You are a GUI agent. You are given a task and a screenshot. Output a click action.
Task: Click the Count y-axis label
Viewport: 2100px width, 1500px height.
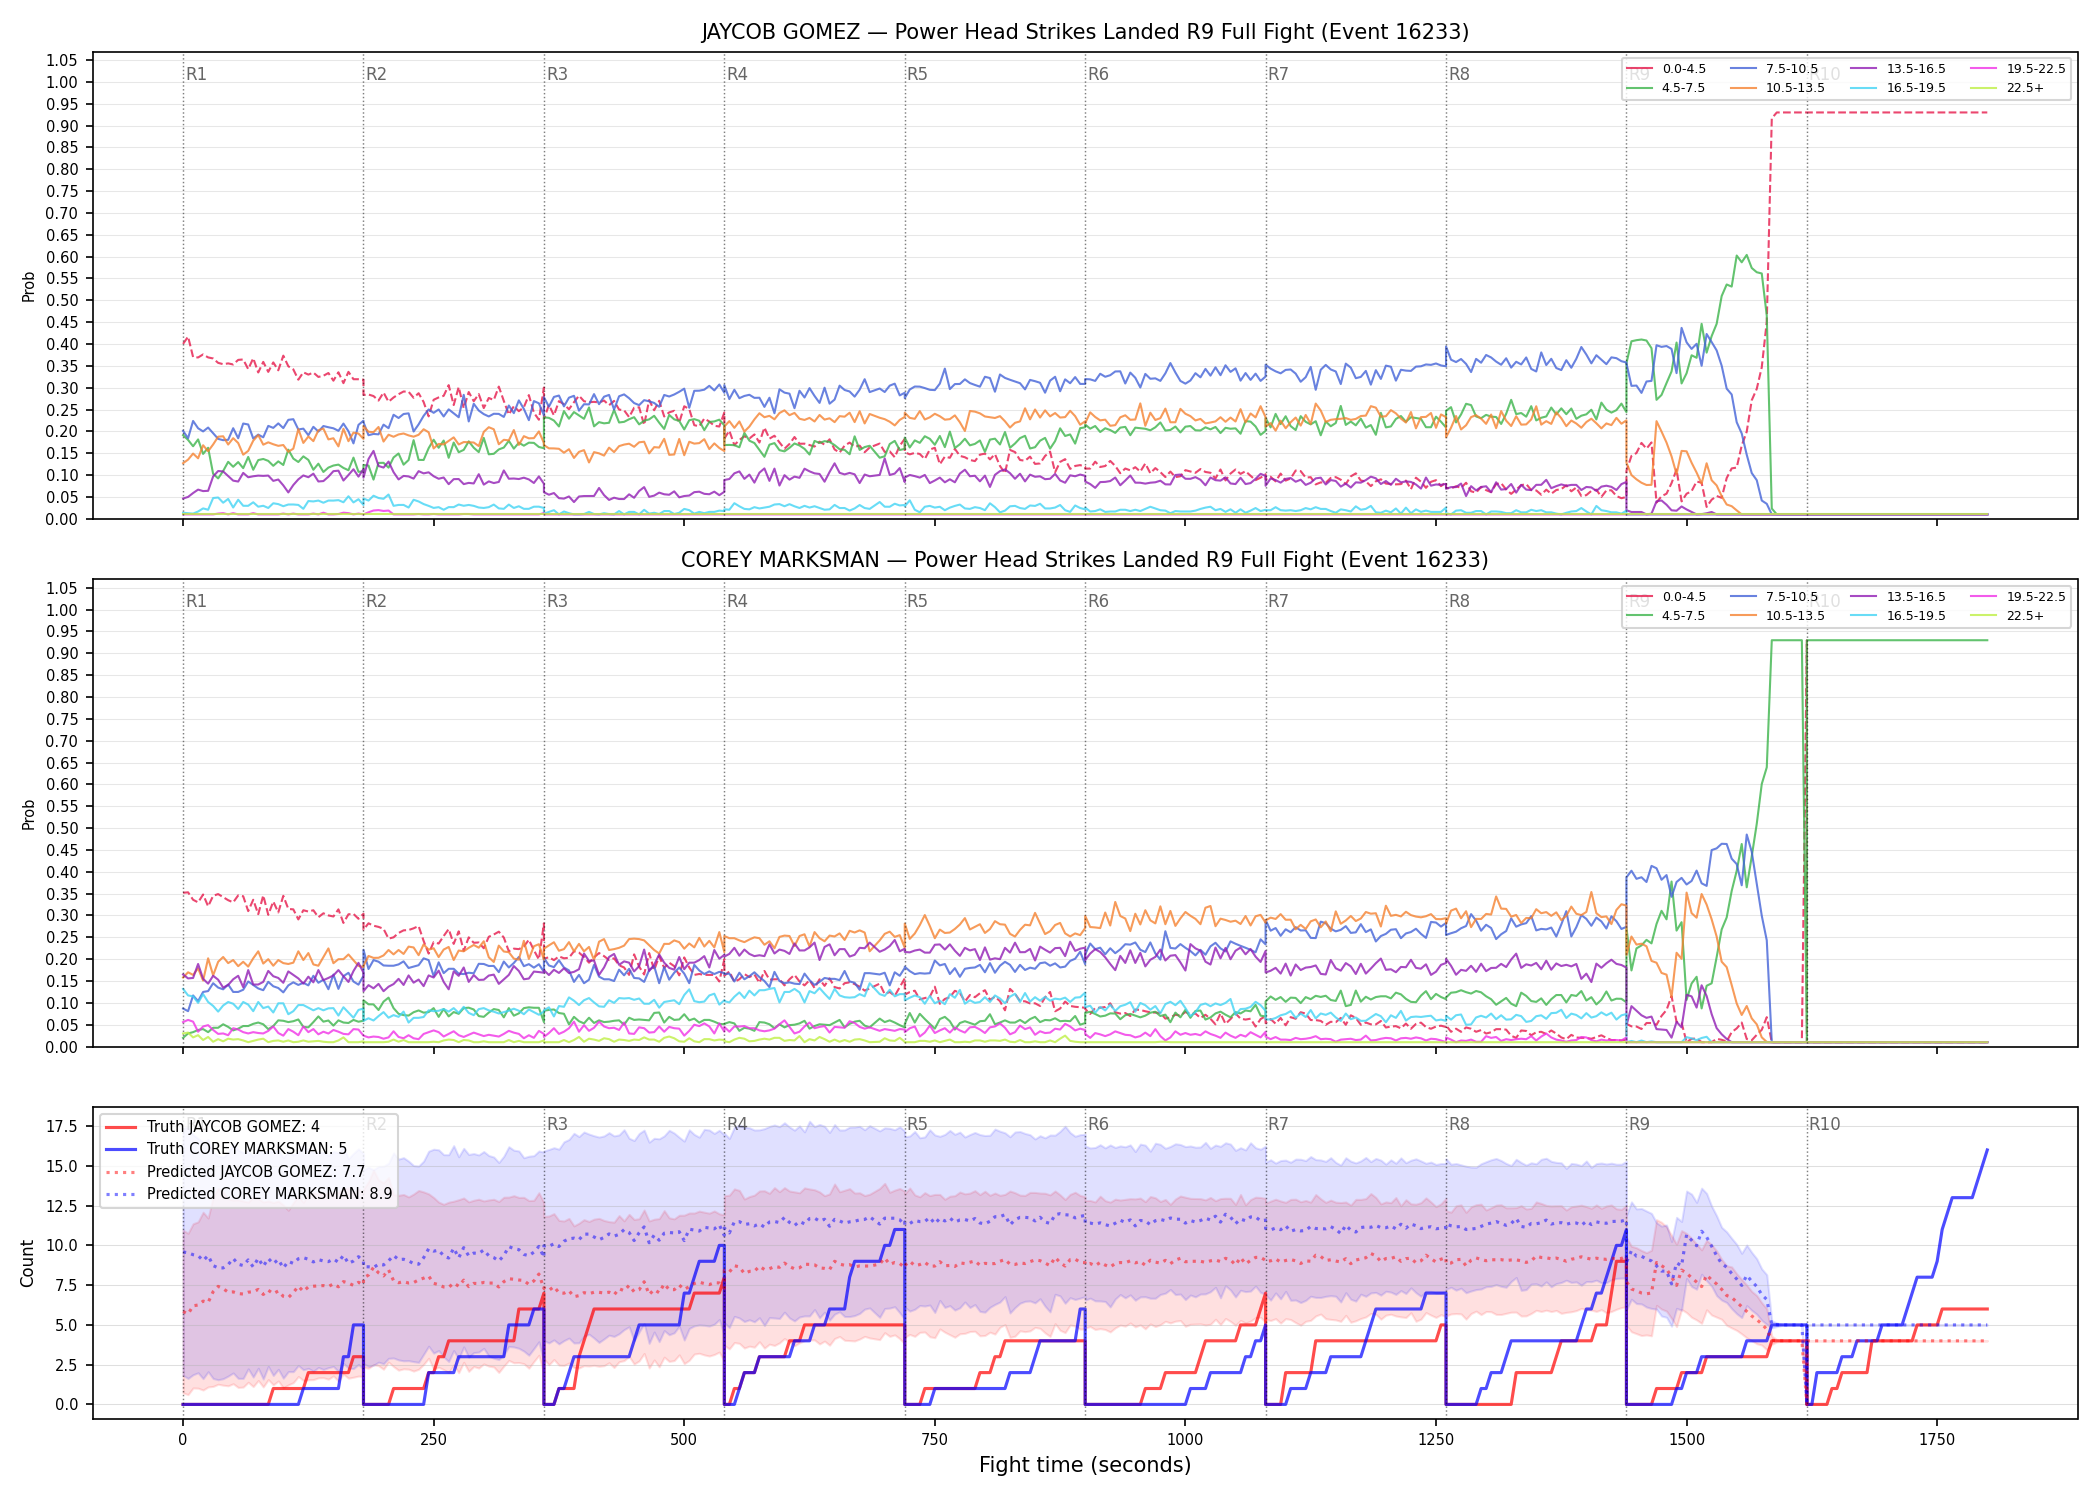tap(27, 1263)
